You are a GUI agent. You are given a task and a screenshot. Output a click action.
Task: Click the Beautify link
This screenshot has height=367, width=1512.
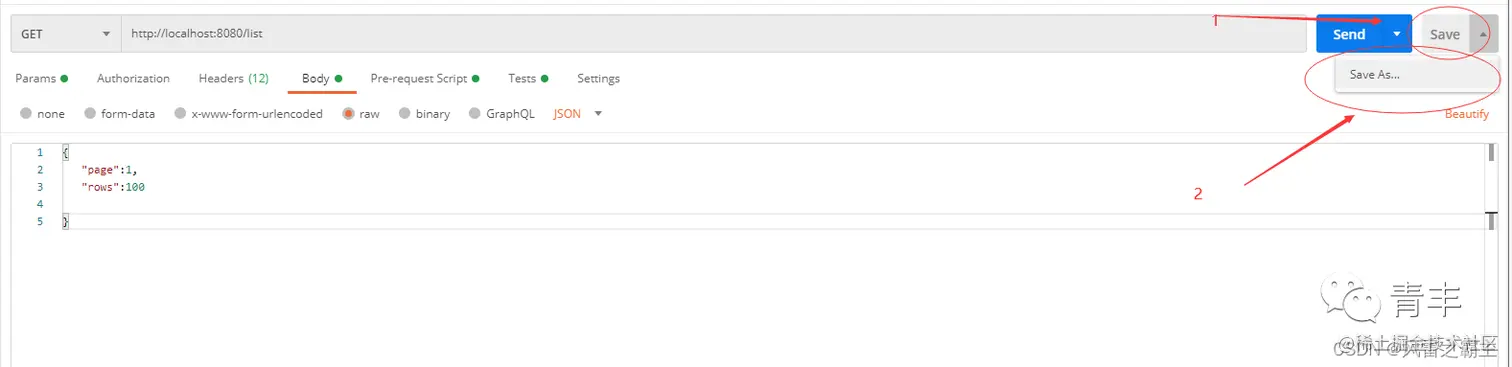pyautogui.click(x=1467, y=114)
